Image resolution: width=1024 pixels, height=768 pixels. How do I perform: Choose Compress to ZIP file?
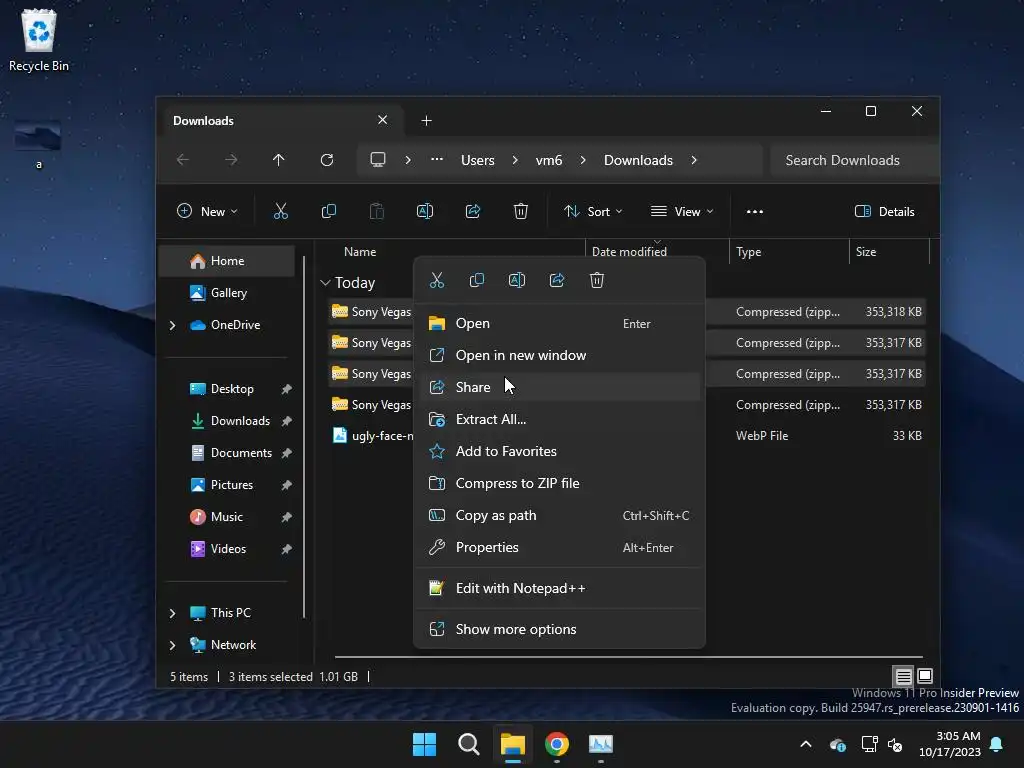(560, 483)
